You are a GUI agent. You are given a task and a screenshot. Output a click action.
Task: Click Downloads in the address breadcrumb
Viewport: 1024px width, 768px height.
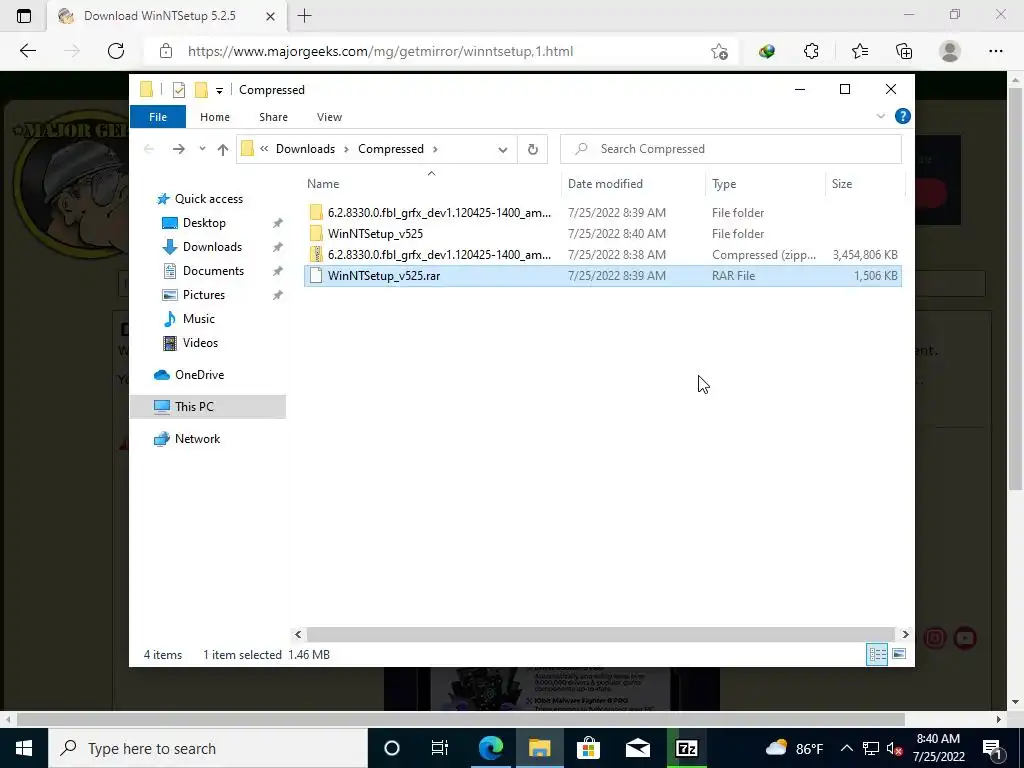tap(305, 149)
